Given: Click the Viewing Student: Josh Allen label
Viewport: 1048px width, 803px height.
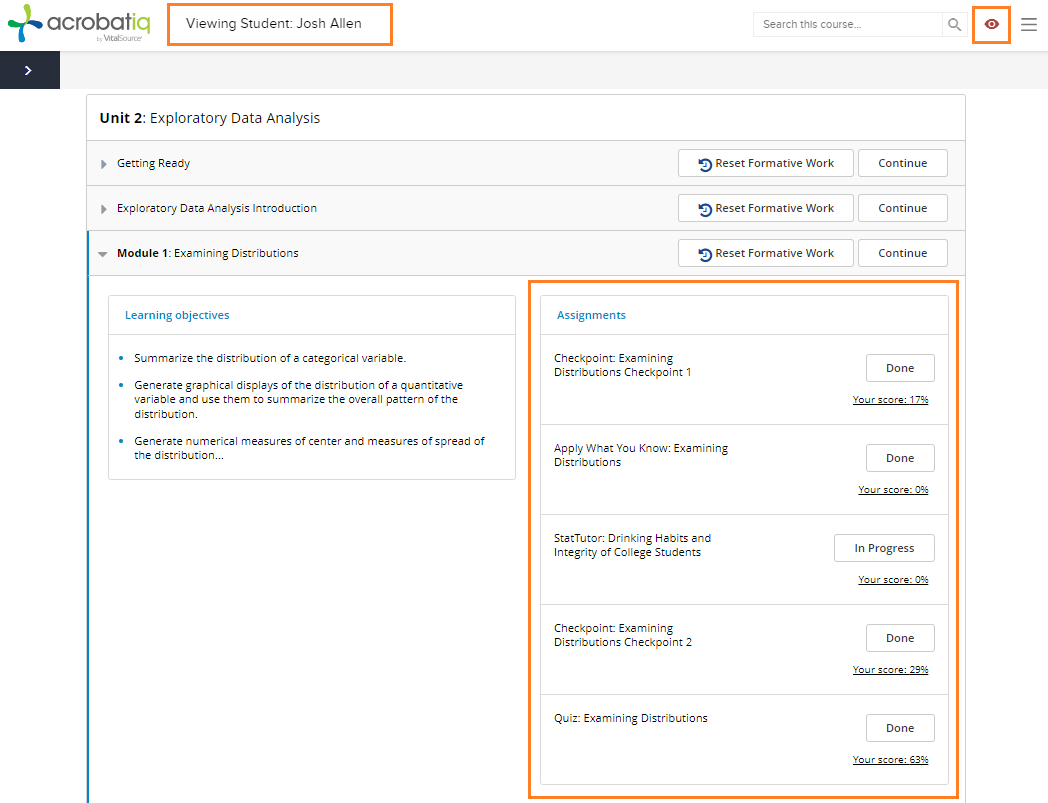Looking at the screenshot, I should [273, 23].
